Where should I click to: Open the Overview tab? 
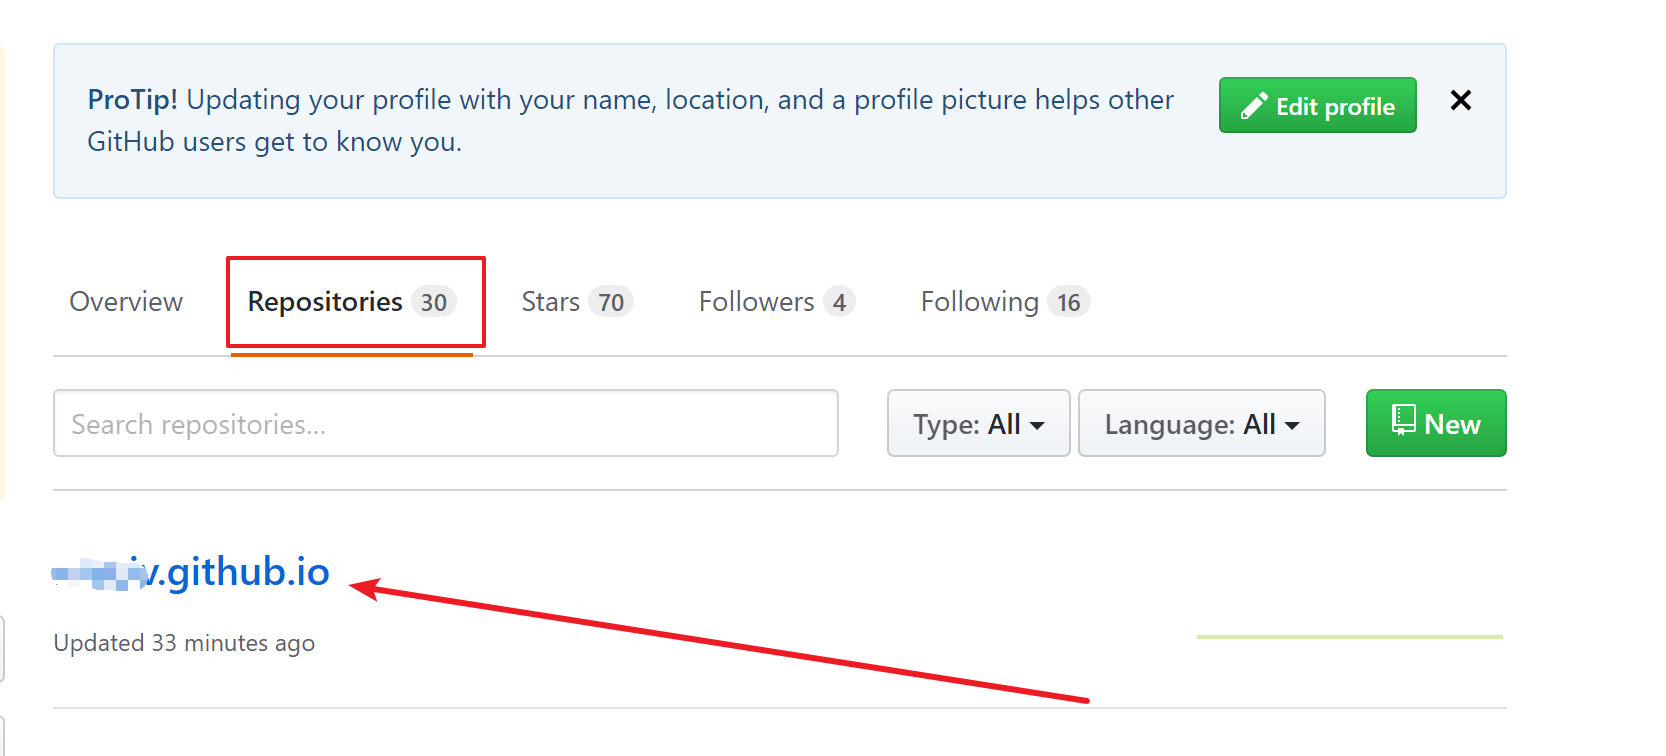click(x=126, y=302)
